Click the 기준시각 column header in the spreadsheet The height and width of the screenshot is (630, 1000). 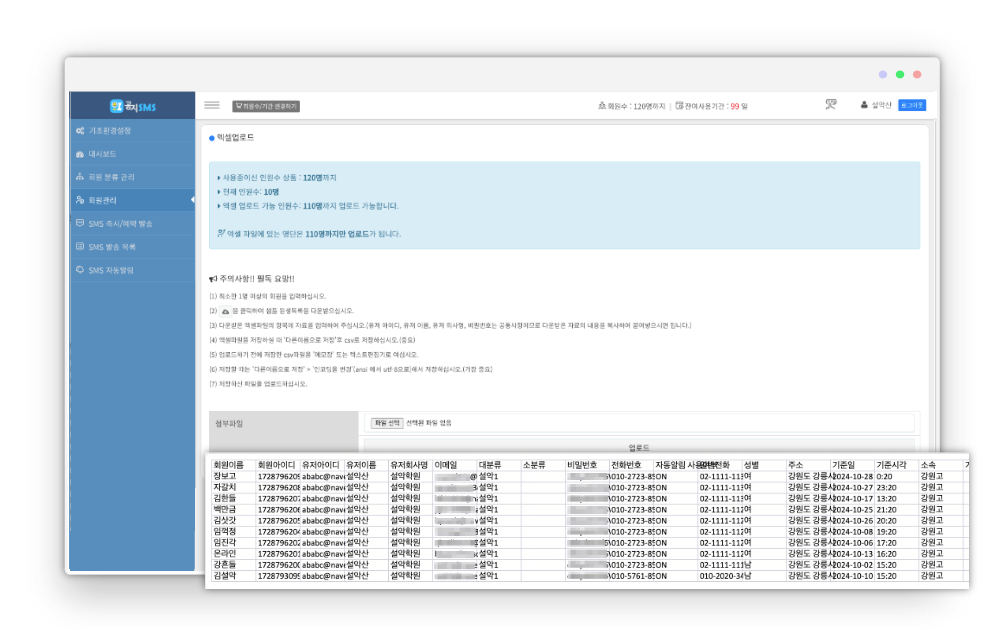click(891, 465)
